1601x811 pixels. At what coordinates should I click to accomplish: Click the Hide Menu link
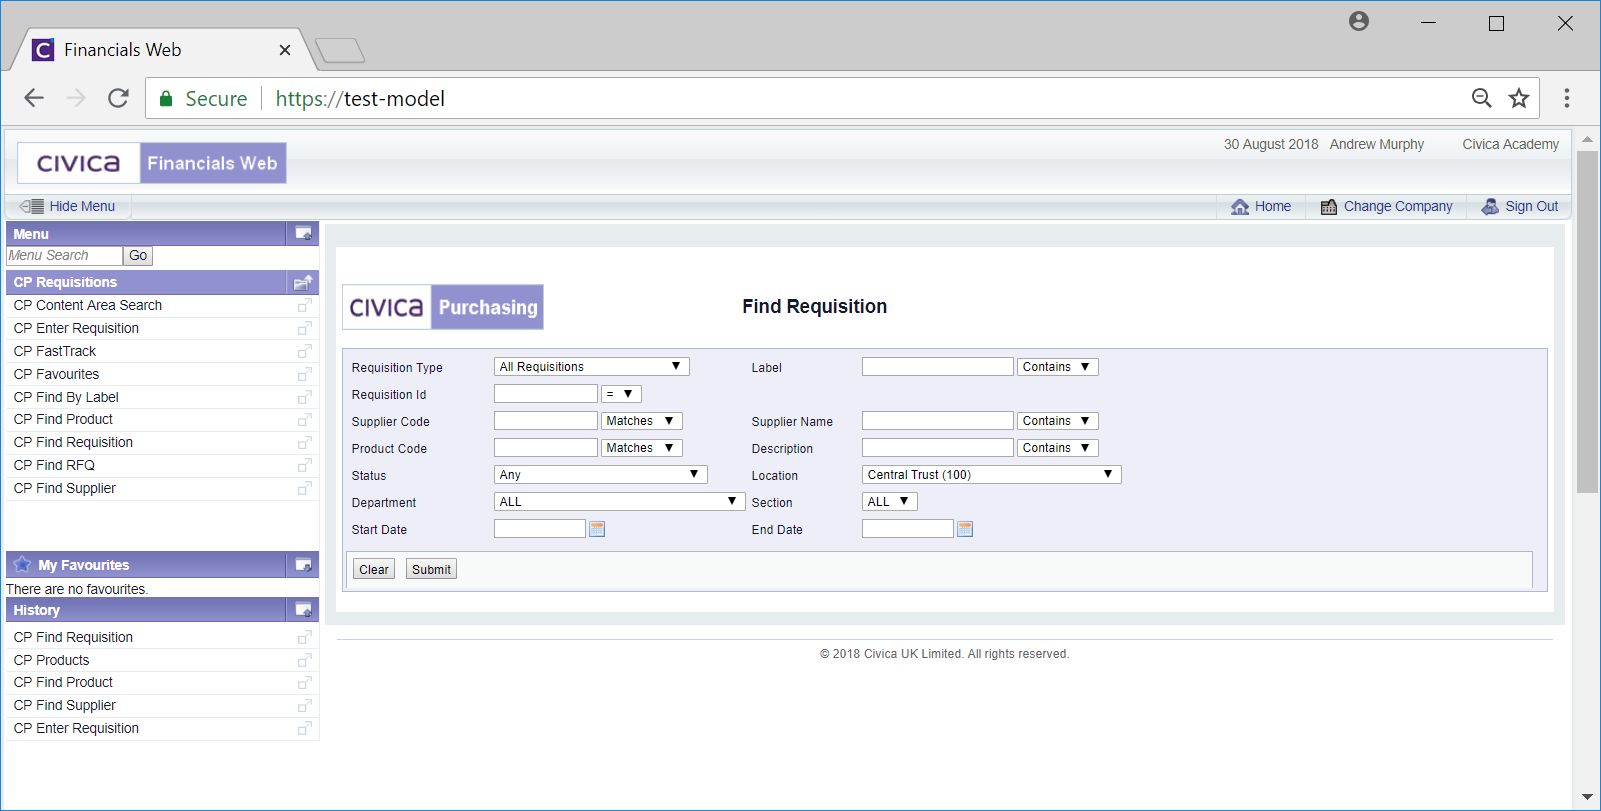click(x=82, y=207)
